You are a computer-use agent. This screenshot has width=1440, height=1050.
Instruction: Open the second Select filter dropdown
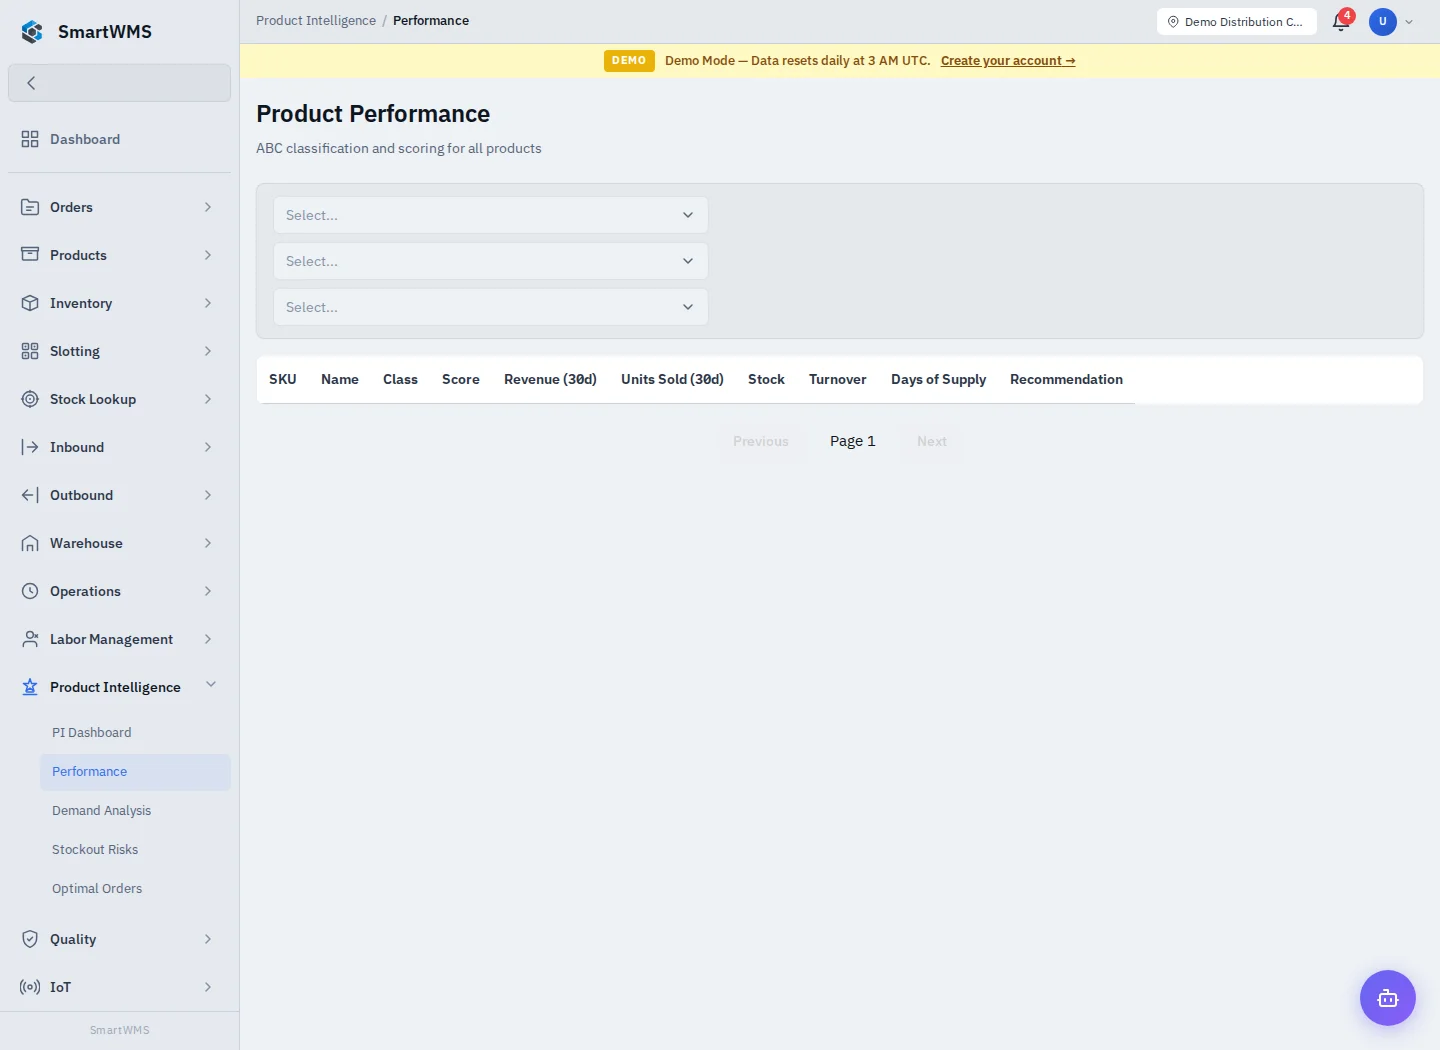coord(490,261)
